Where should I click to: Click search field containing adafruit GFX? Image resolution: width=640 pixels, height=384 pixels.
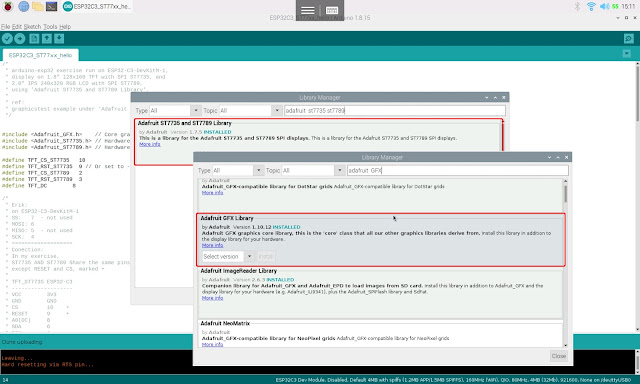coord(458,170)
